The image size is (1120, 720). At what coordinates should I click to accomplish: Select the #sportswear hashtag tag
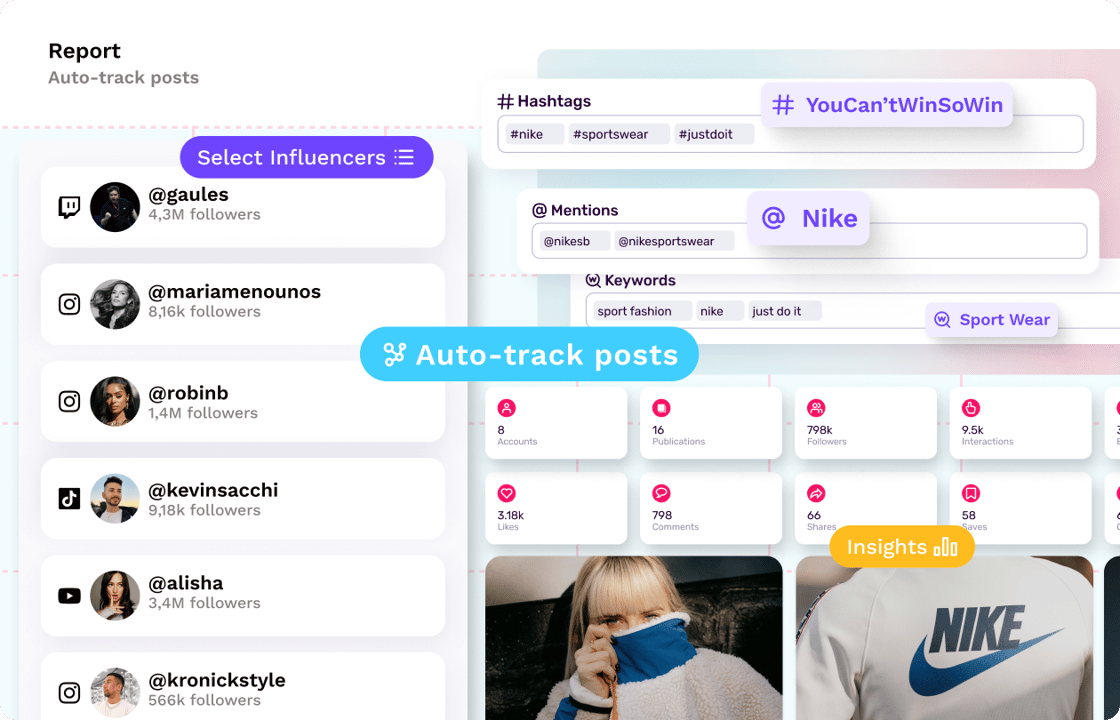click(x=618, y=134)
